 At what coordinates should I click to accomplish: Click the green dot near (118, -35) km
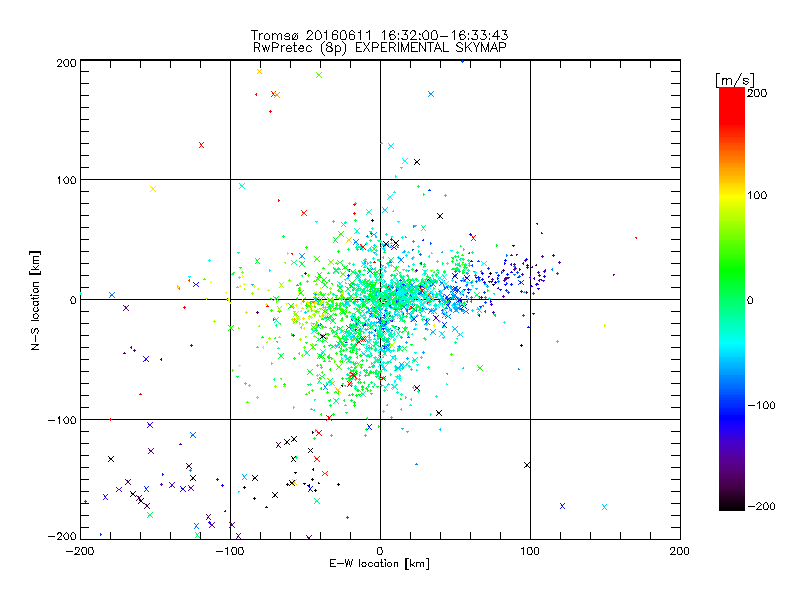(558, 341)
